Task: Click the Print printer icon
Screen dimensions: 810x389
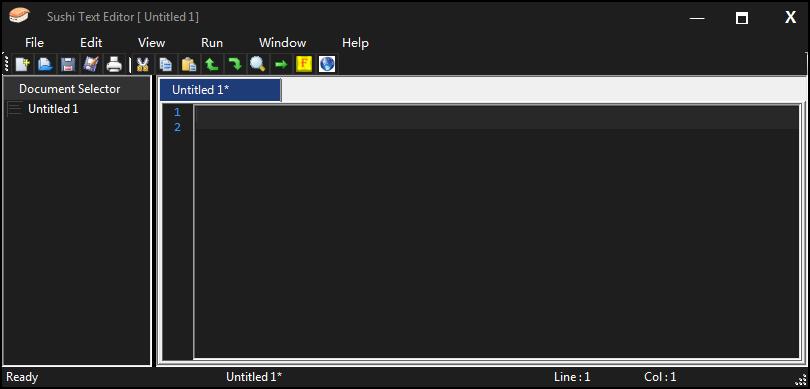Action: pyautogui.click(x=114, y=65)
